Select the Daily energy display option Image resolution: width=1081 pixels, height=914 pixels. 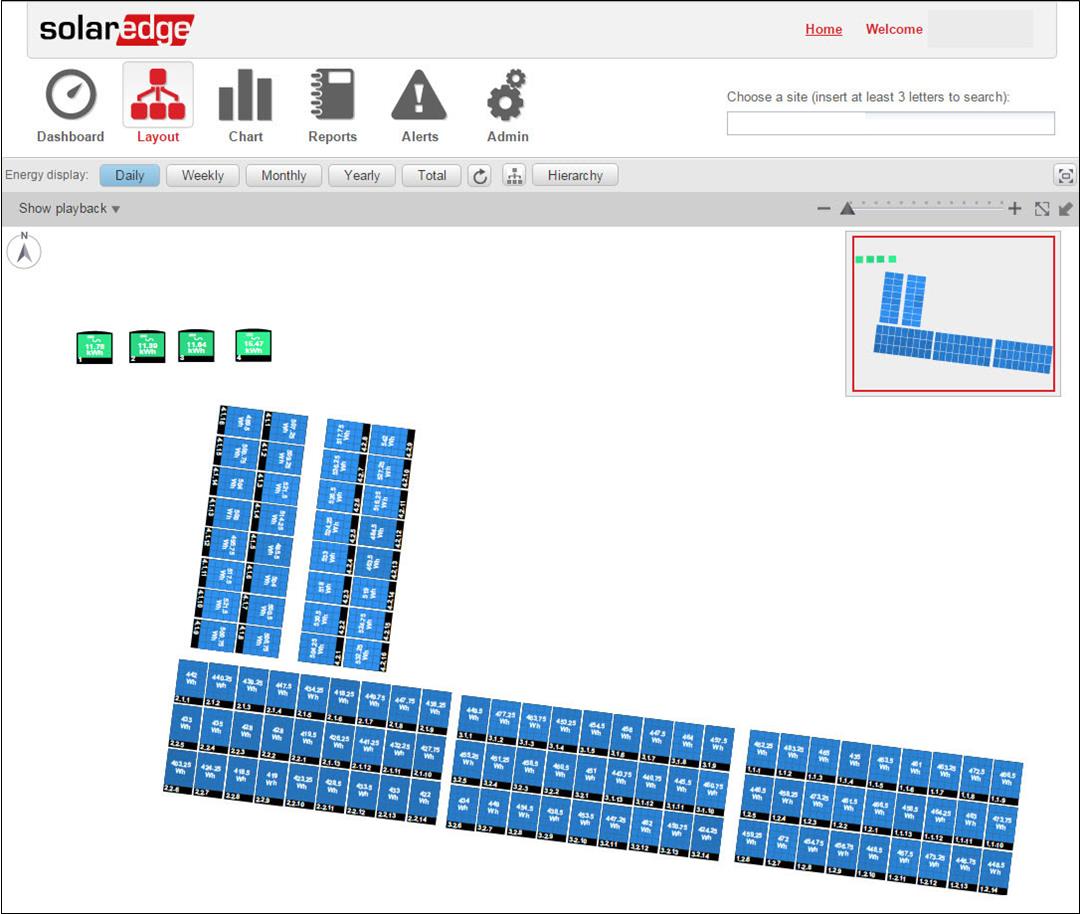tap(130, 176)
